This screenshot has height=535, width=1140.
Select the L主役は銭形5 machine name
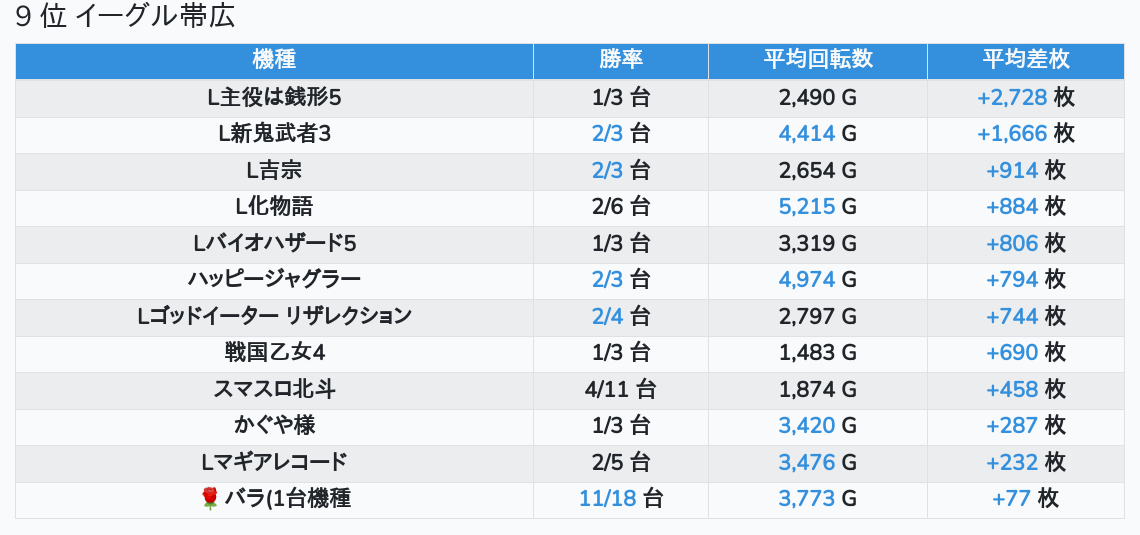tap(274, 97)
